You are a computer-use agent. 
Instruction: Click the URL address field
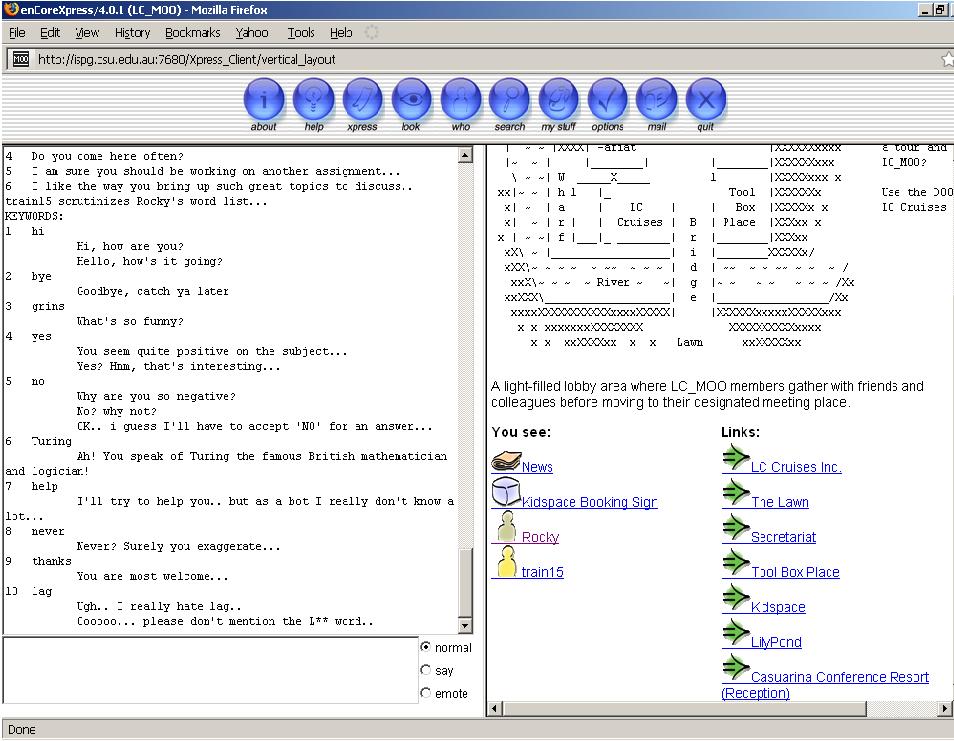(481, 60)
